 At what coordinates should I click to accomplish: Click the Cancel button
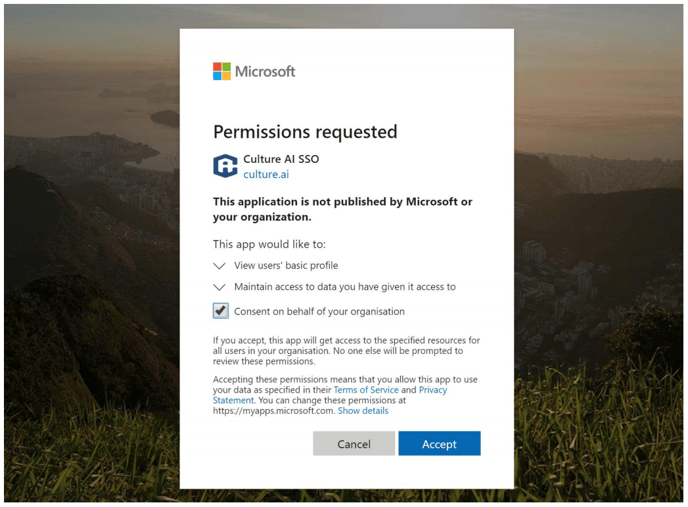pyautogui.click(x=354, y=443)
